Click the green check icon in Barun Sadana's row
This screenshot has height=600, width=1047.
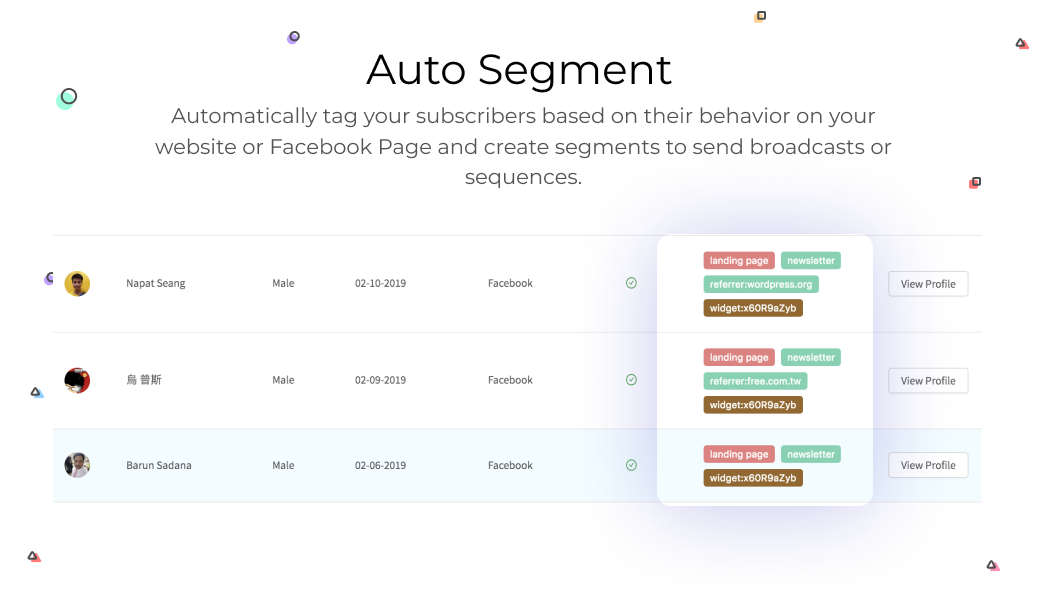point(631,465)
